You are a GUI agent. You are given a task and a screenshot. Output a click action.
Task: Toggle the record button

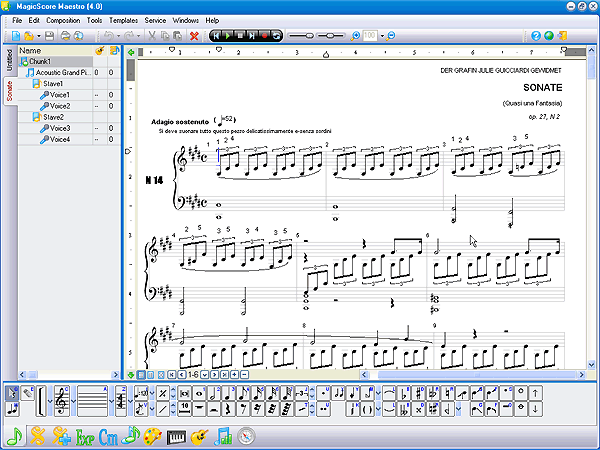click(x=264, y=36)
